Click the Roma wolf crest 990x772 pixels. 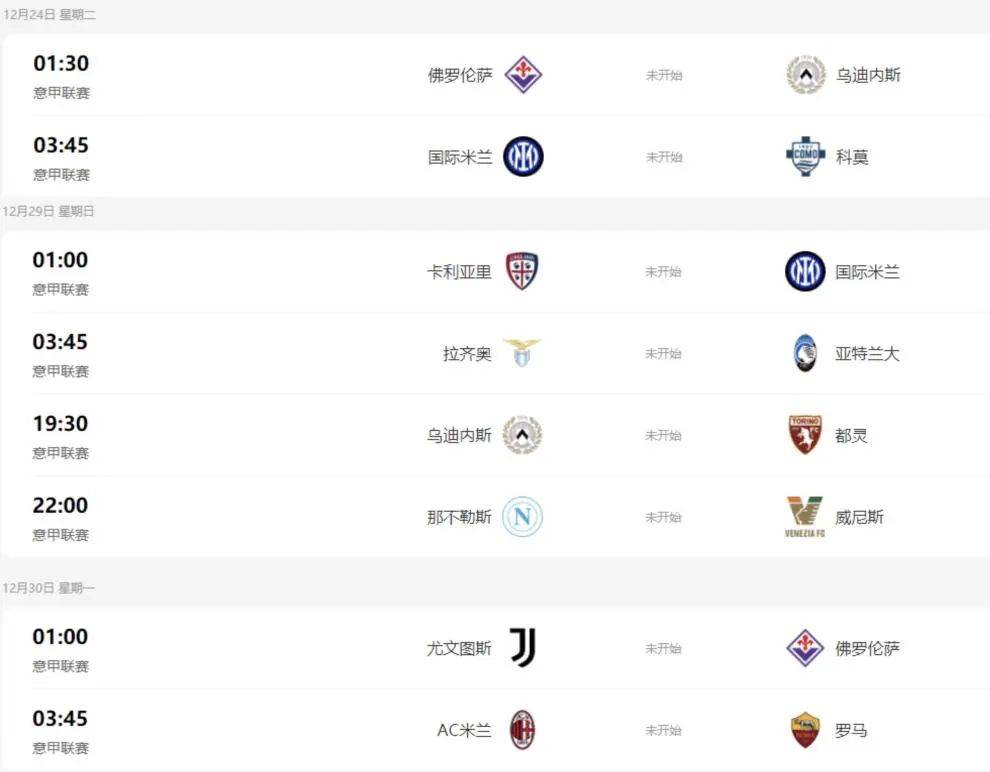[x=805, y=730]
